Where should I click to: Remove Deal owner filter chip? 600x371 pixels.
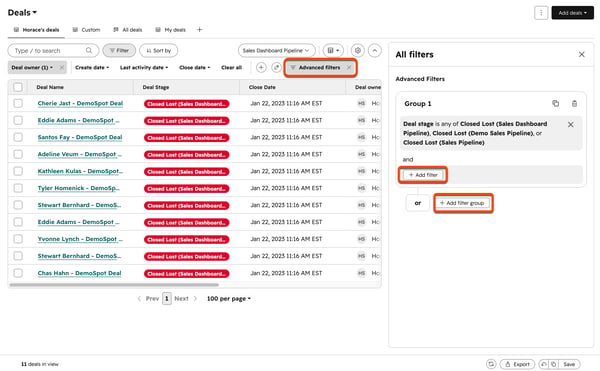click(62, 67)
